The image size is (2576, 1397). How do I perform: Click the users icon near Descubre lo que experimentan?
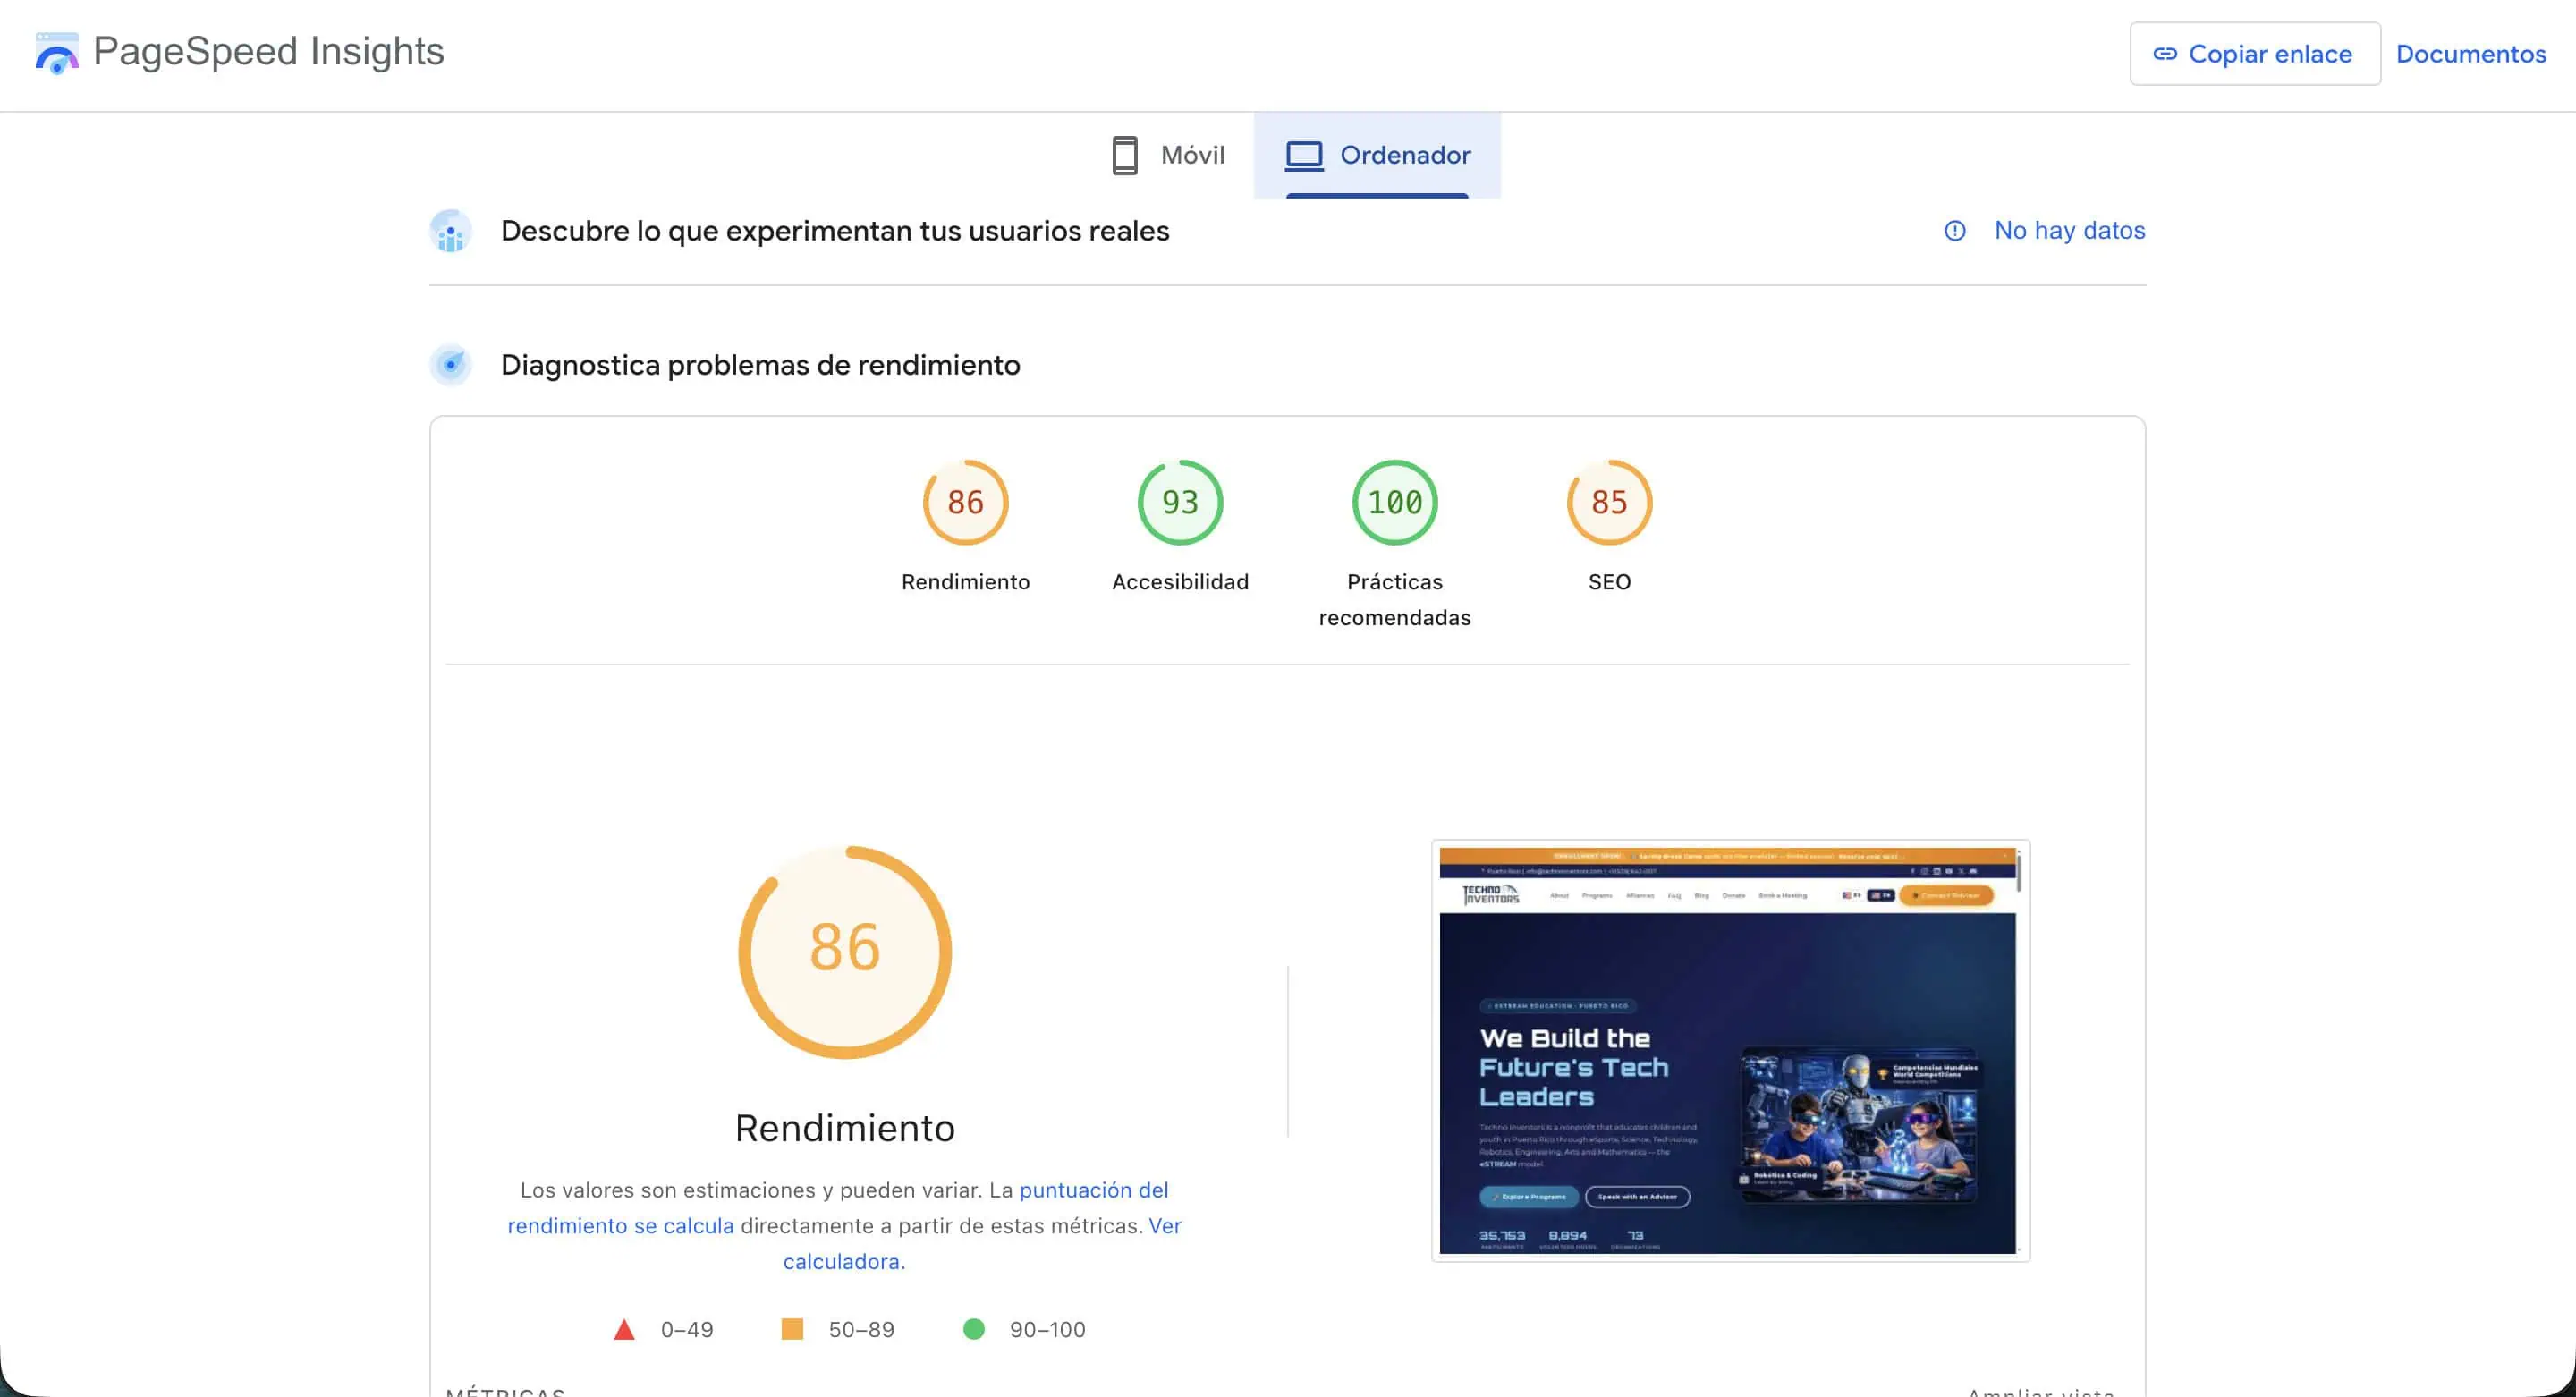pyautogui.click(x=451, y=231)
